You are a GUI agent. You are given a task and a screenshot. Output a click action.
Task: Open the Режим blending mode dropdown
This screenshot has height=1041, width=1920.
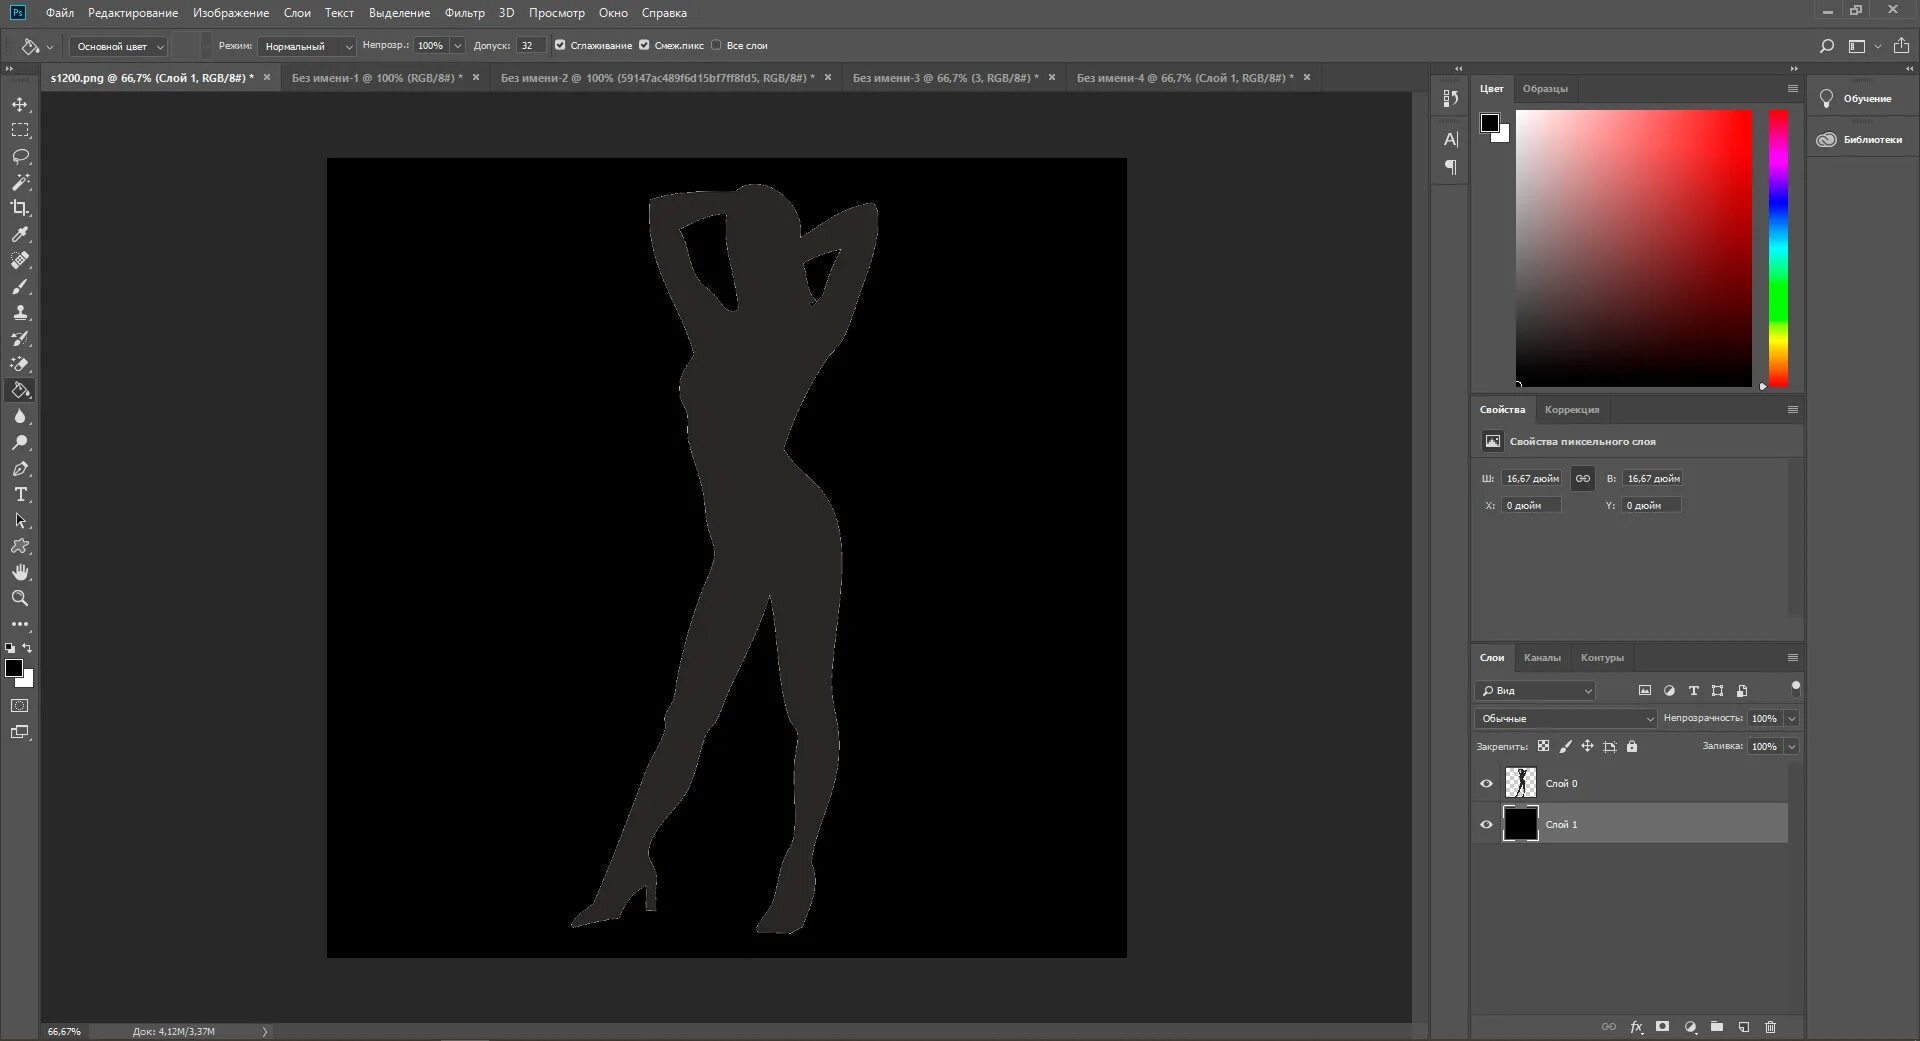click(306, 46)
